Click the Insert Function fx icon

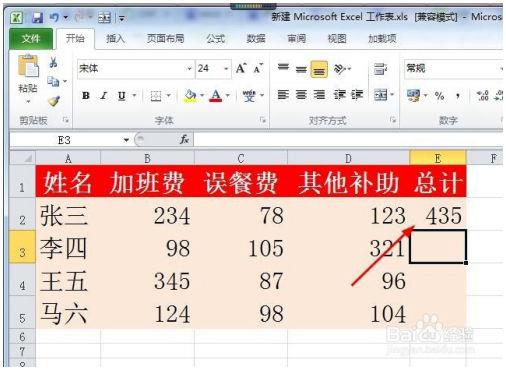(184, 139)
